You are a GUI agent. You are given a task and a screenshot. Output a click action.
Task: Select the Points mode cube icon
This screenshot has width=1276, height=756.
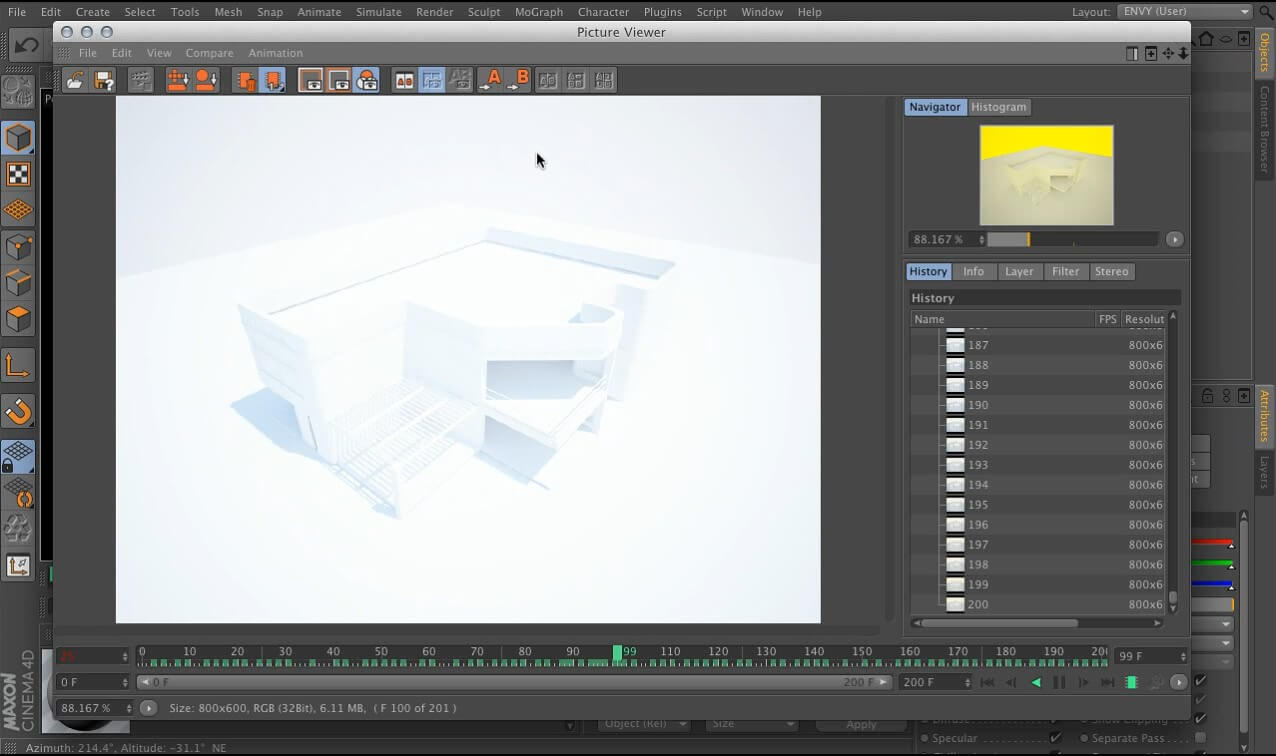coord(18,247)
